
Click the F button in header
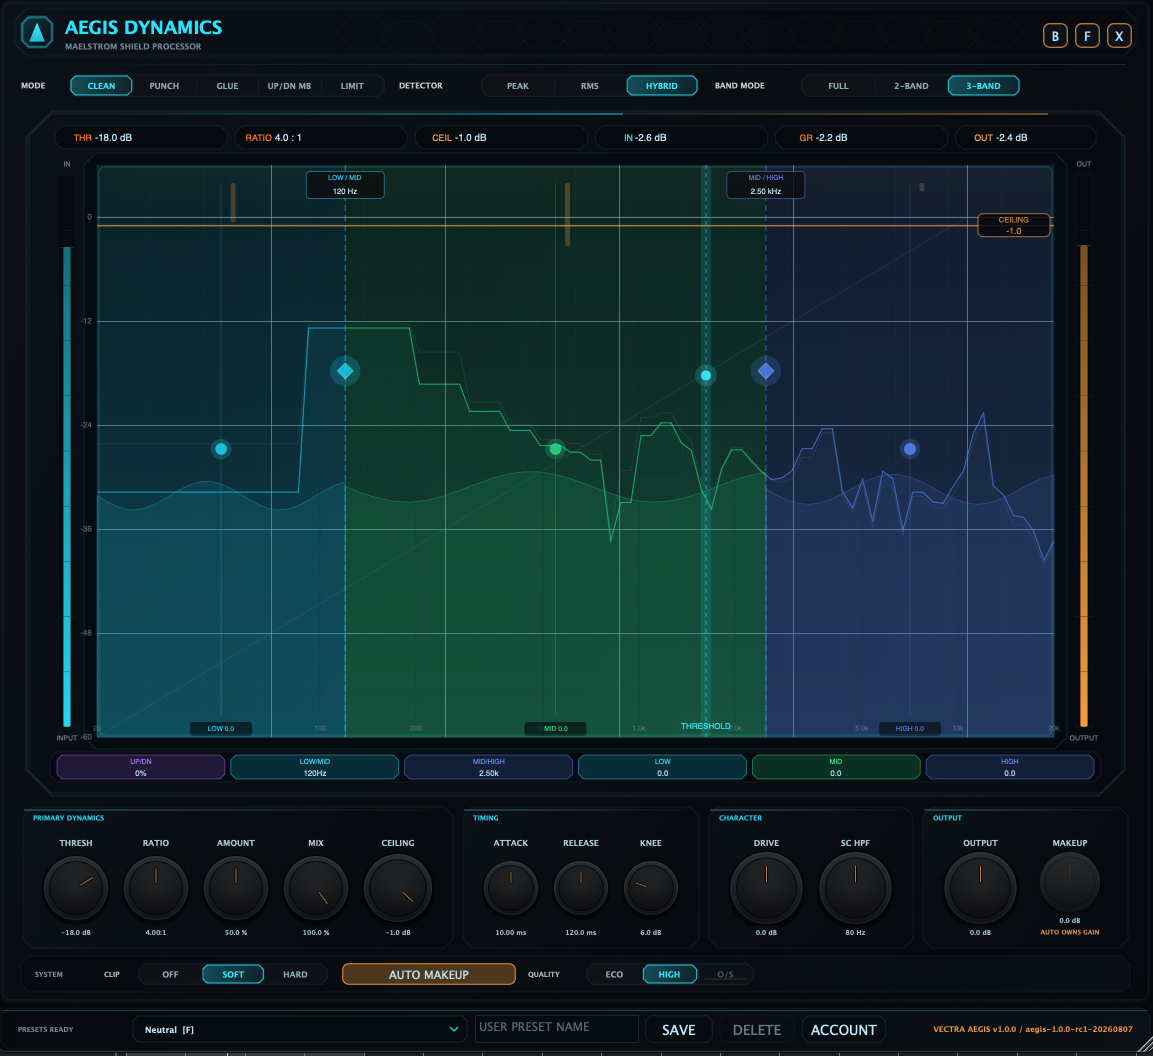coord(1087,35)
